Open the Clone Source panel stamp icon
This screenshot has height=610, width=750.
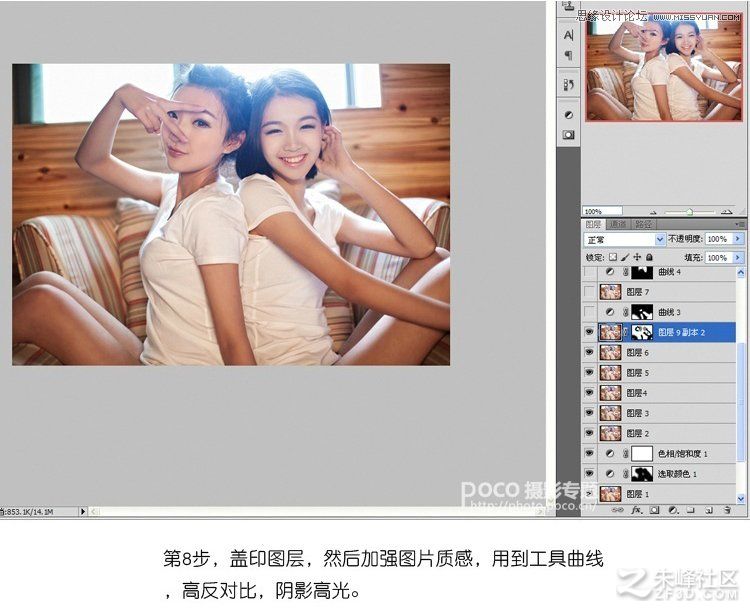(568, 6)
